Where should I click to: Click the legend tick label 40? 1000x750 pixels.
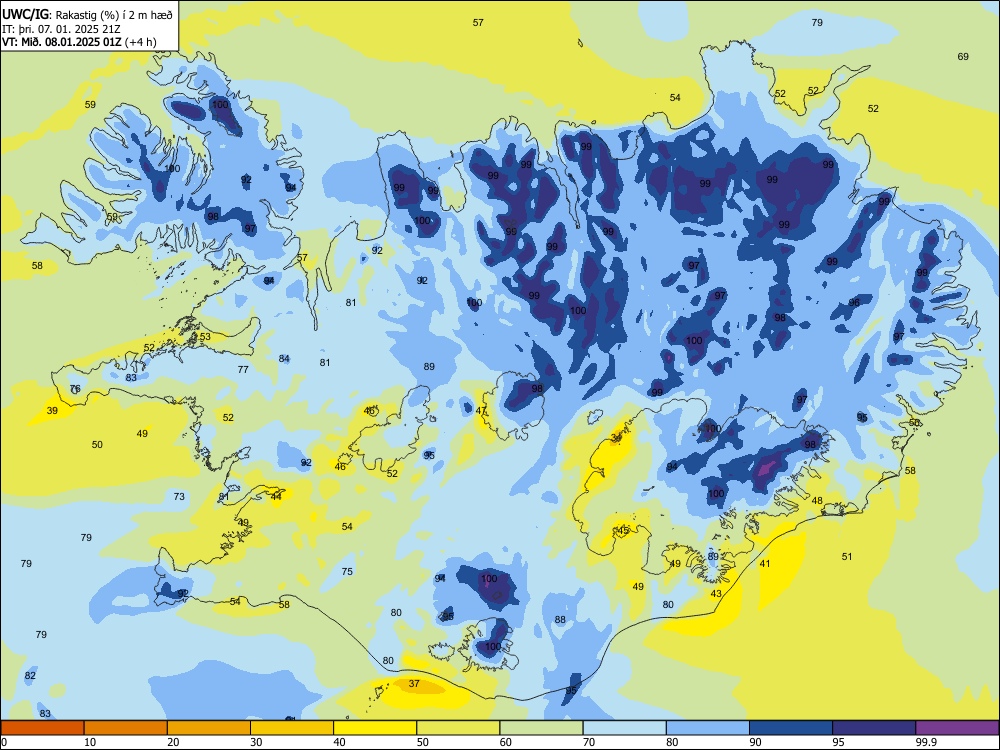[339, 742]
